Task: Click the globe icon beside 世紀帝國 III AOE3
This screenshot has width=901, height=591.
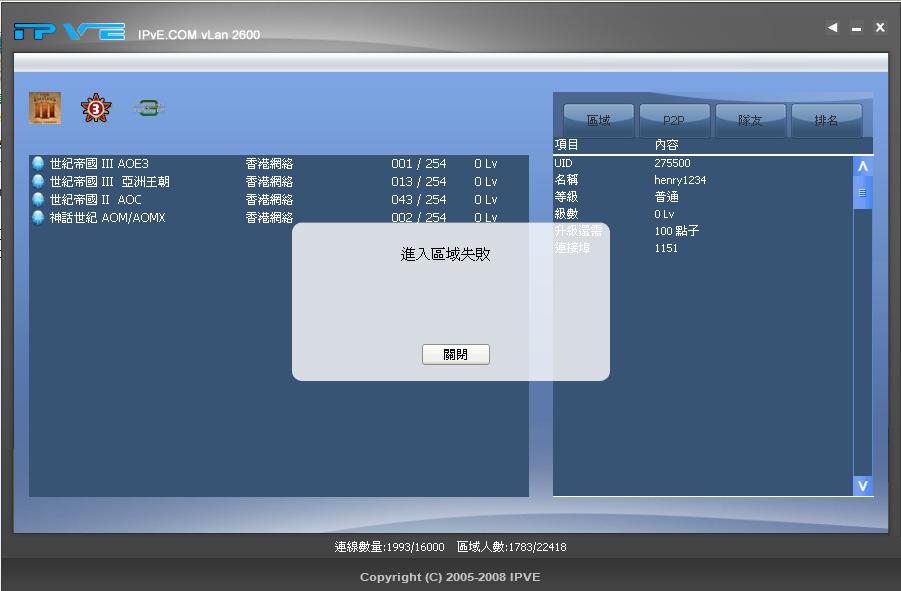Action: pos(39,163)
